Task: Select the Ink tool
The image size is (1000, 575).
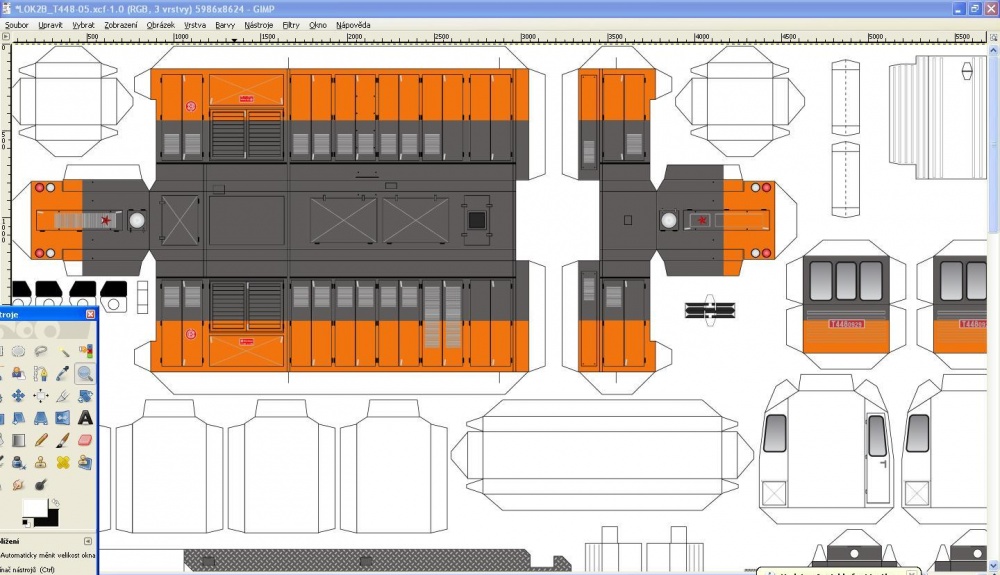Action: point(18,462)
